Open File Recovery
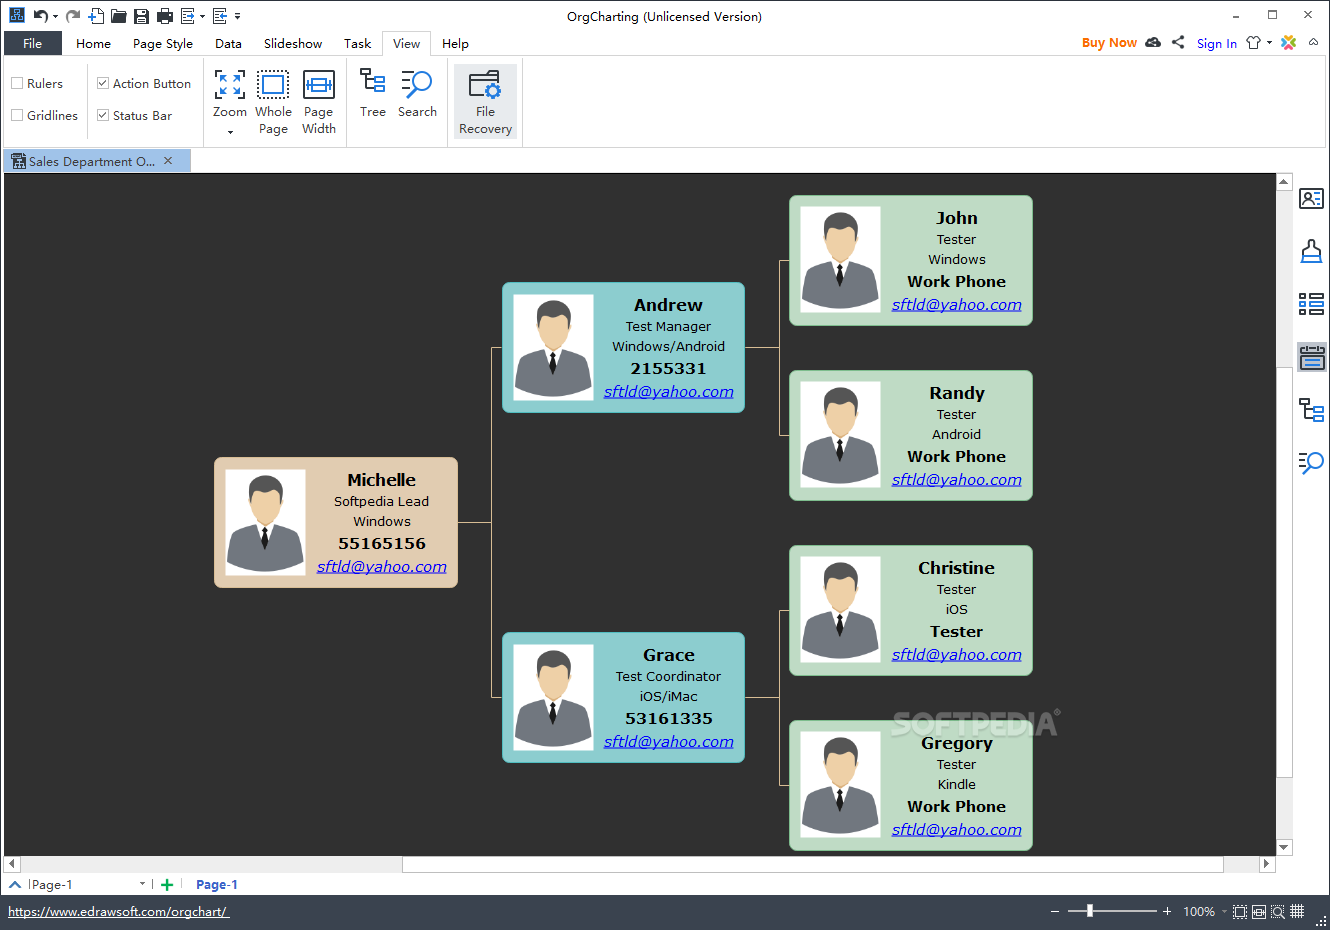The width and height of the screenshot is (1330, 930). (x=485, y=102)
